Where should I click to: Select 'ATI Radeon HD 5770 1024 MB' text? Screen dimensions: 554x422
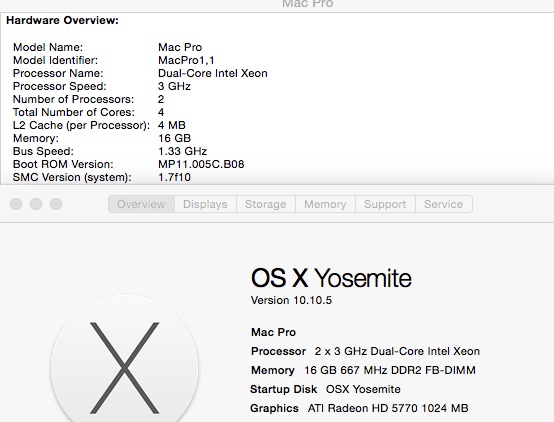pyautogui.click(x=388, y=409)
